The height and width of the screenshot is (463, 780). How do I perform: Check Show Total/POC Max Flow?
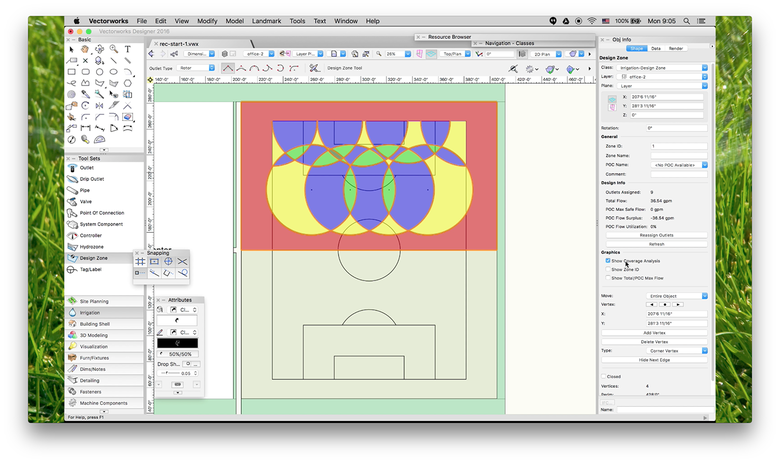(x=606, y=277)
